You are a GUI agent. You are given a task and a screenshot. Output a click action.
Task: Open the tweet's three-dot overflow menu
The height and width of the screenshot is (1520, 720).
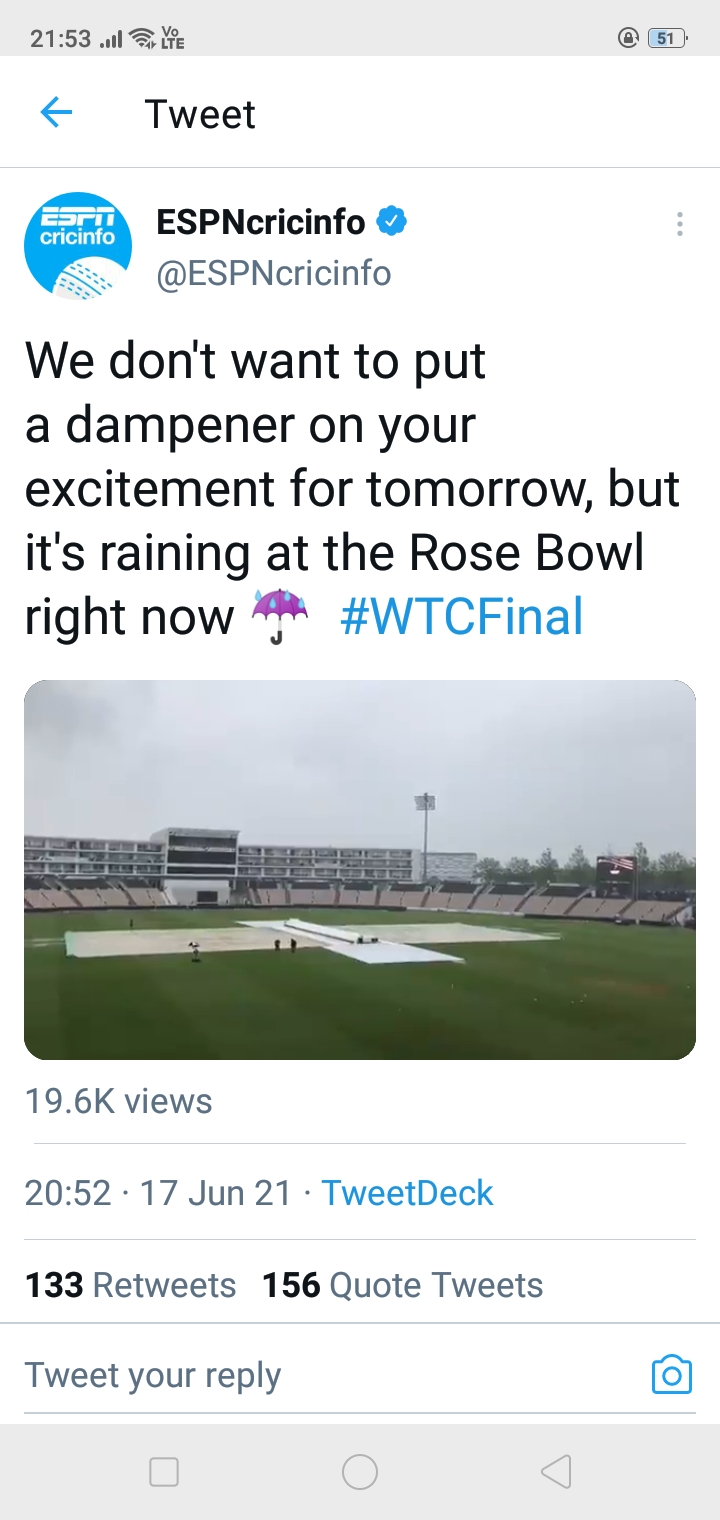tap(680, 224)
